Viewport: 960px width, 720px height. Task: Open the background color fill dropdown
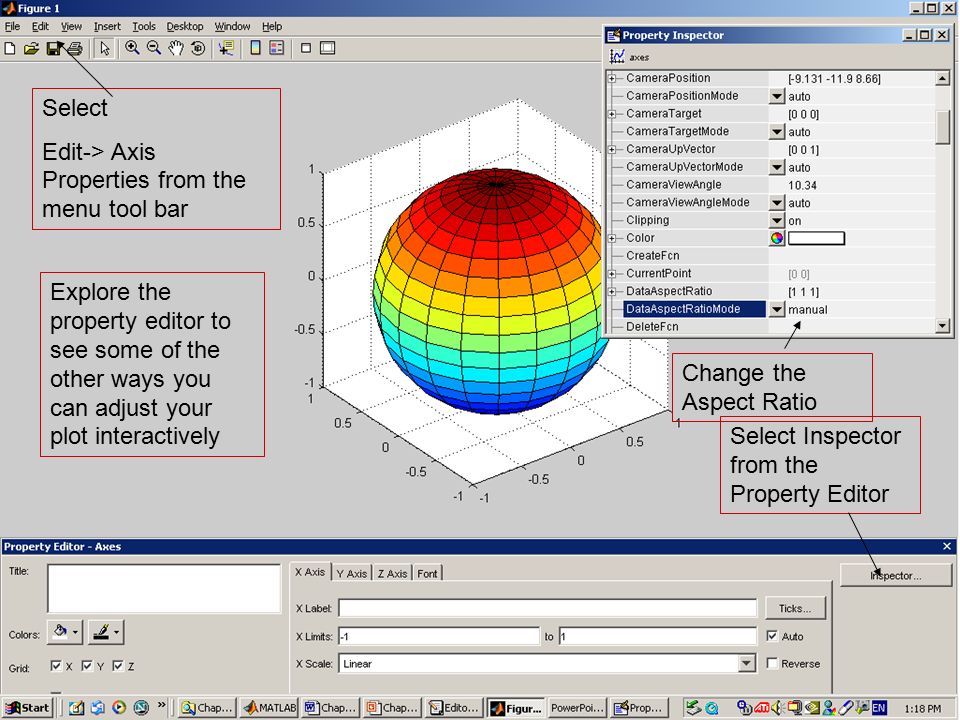(x=64, y=632)
